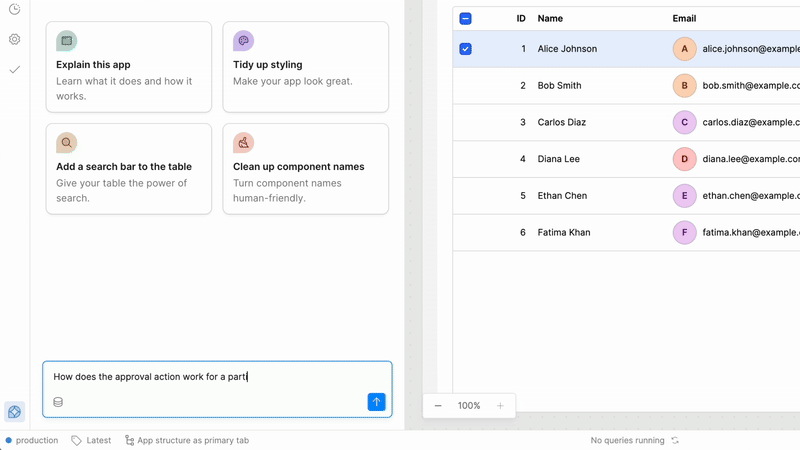The height and width of the screenshot is (450, 800).
Task: Select the AI assistant icon at sidebar bottom
Action: tap(14, 412)
